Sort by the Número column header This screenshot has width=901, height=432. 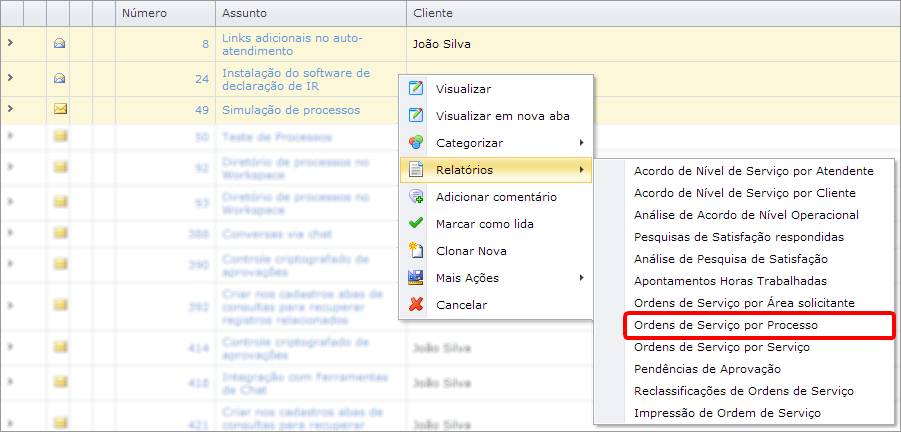(x=144, y=14)
